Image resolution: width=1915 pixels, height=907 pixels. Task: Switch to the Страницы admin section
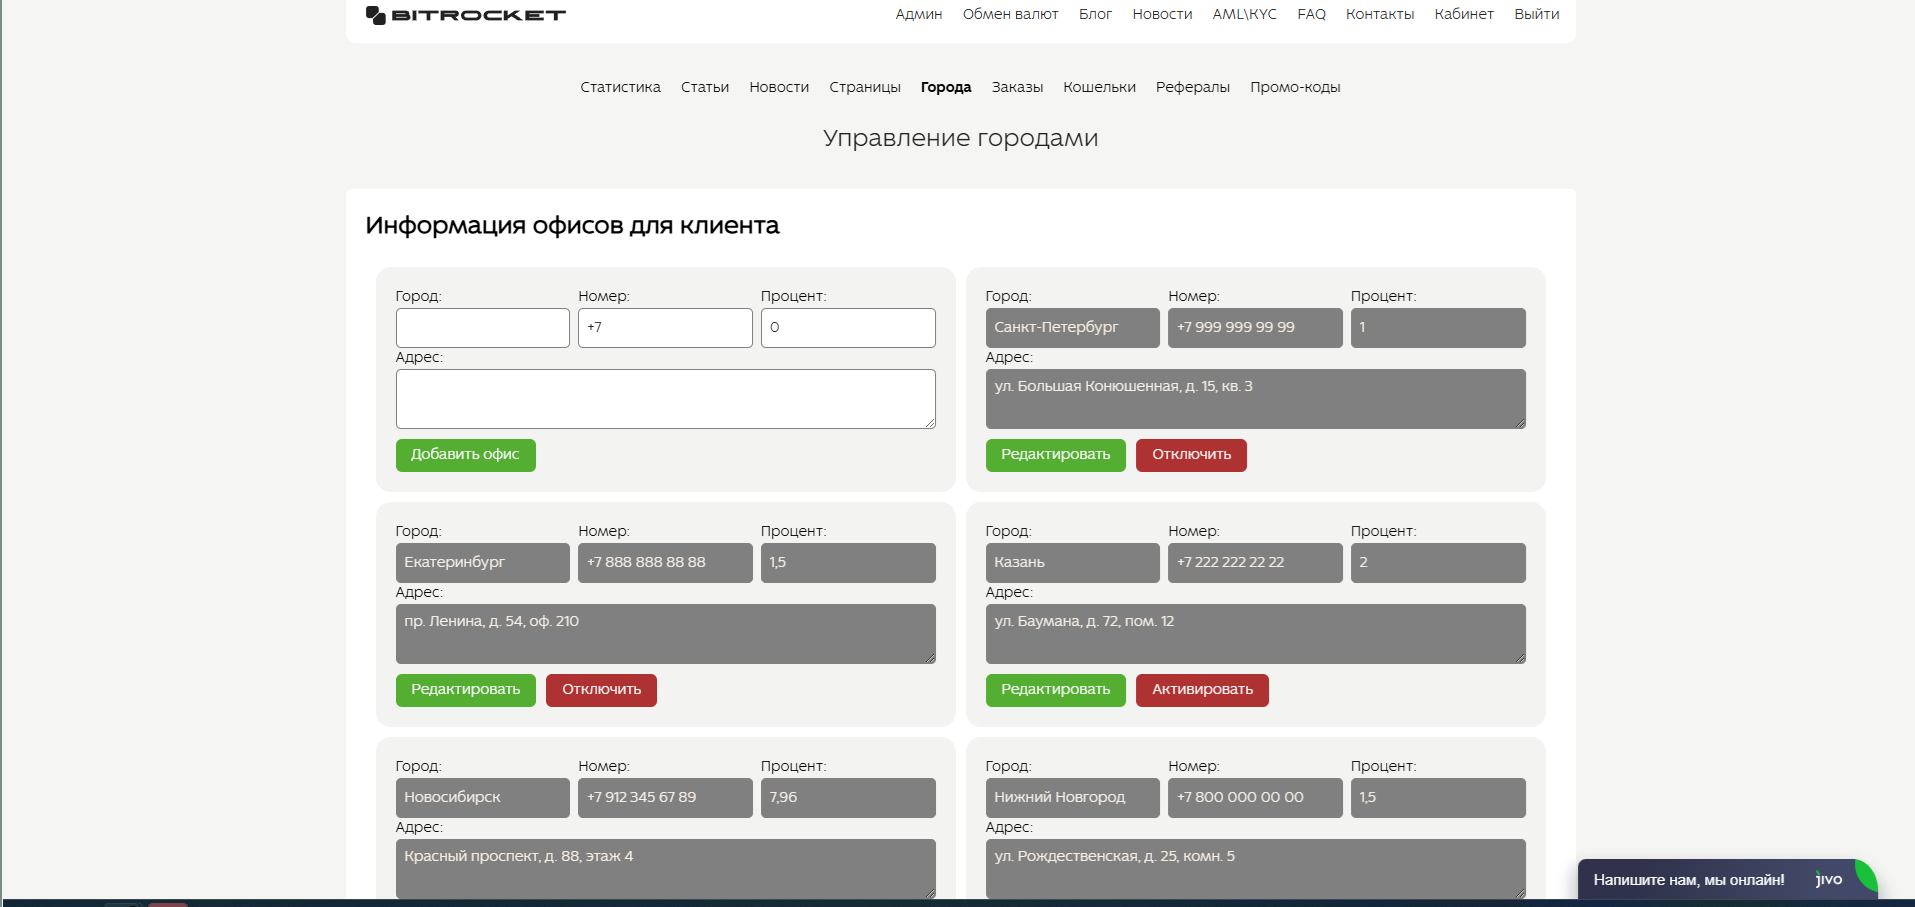tap(865, 87)
